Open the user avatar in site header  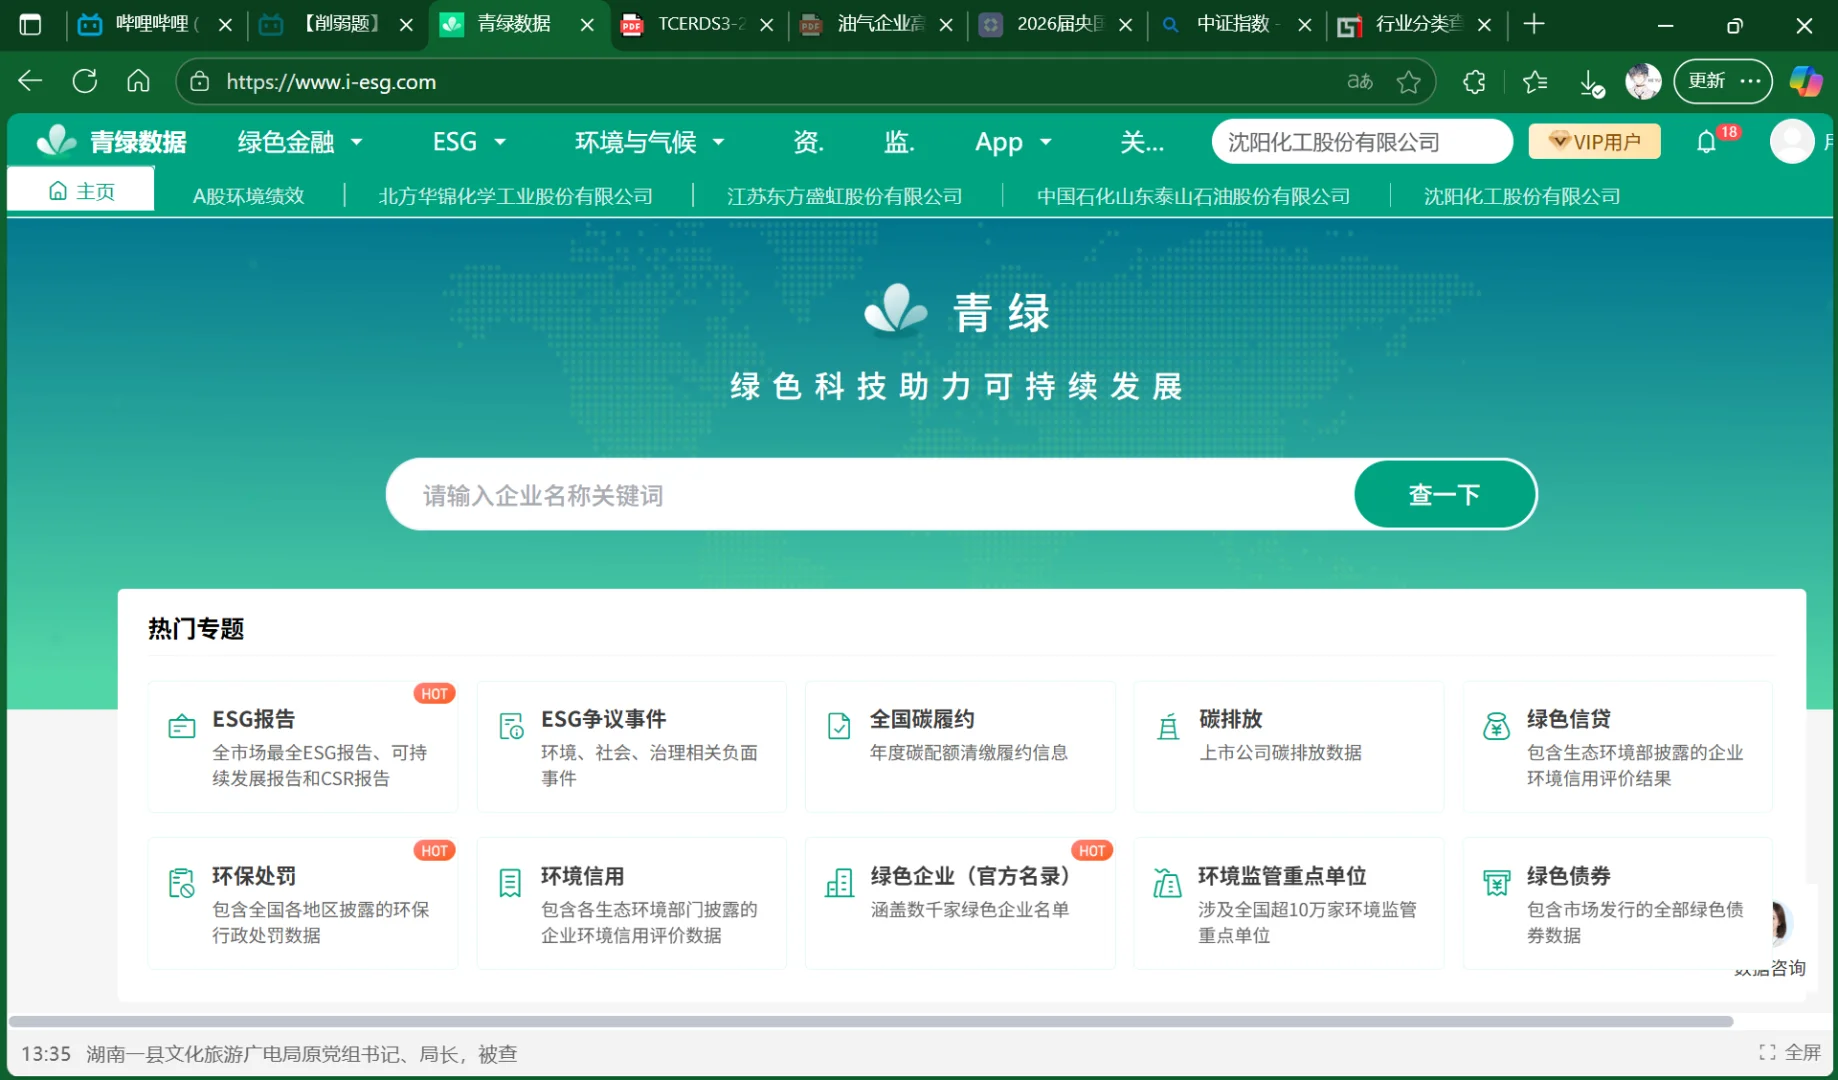click(1792, 142)
